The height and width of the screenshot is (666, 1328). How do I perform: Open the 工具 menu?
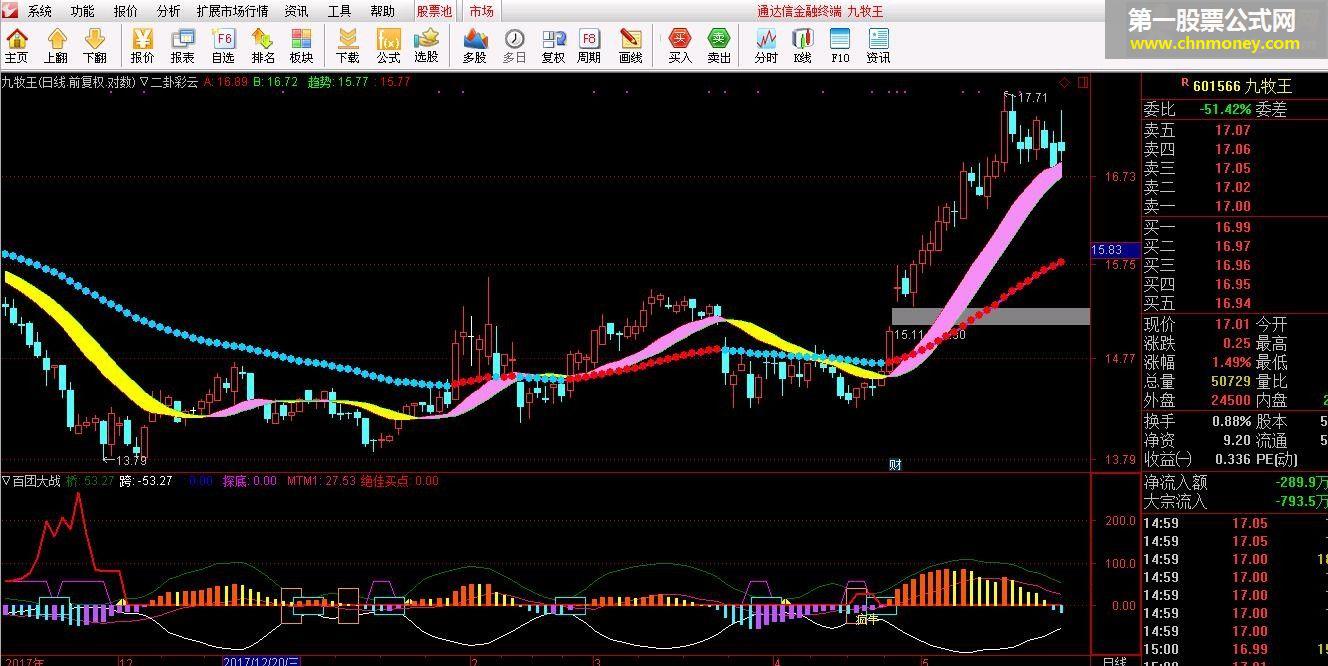[340, 11]
